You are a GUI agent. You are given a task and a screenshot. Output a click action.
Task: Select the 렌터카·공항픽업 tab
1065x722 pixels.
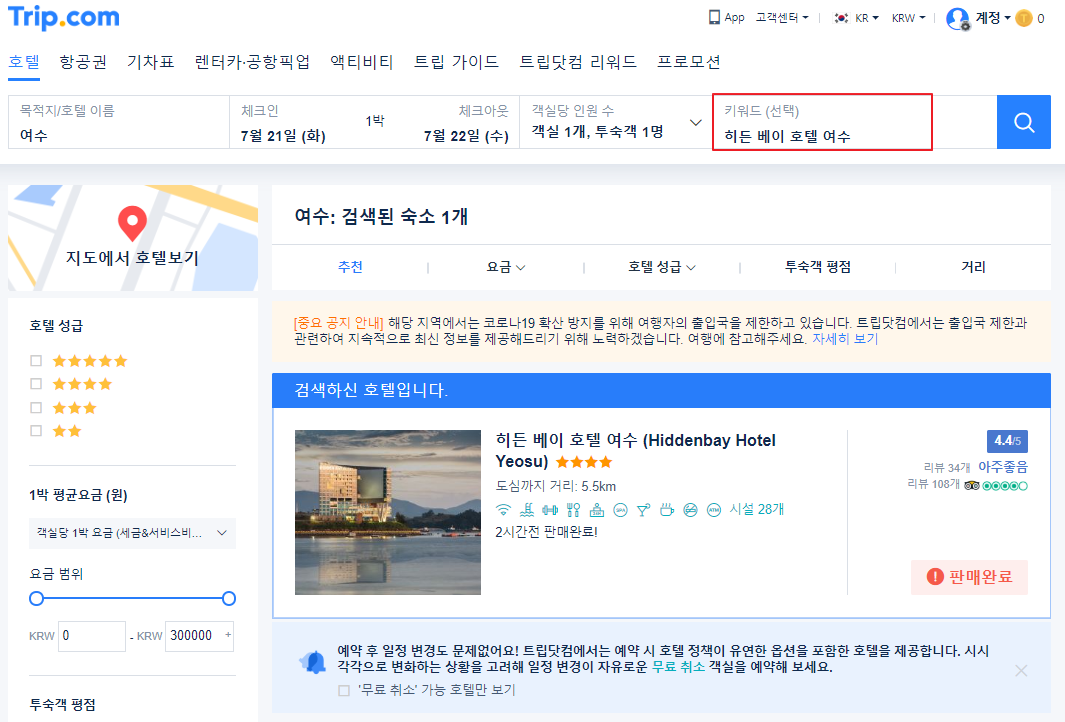(x=252, y=62)
